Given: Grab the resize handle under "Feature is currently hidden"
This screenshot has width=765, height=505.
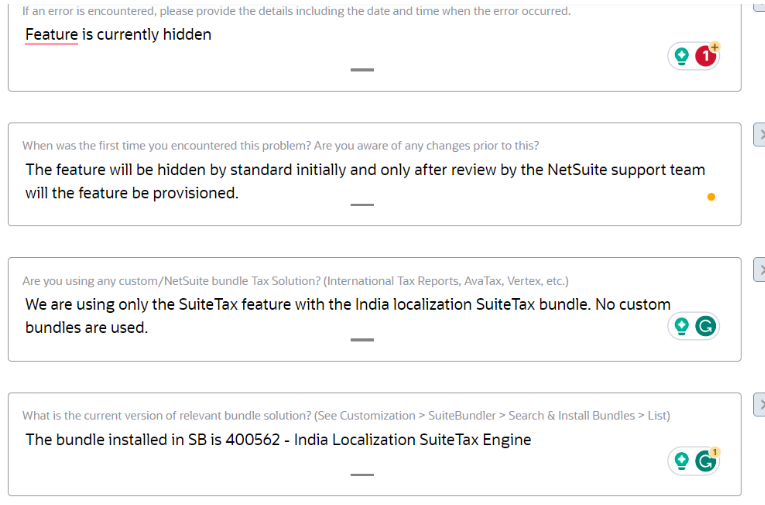Looking at the screenshot, I should [x=362, y=70].
